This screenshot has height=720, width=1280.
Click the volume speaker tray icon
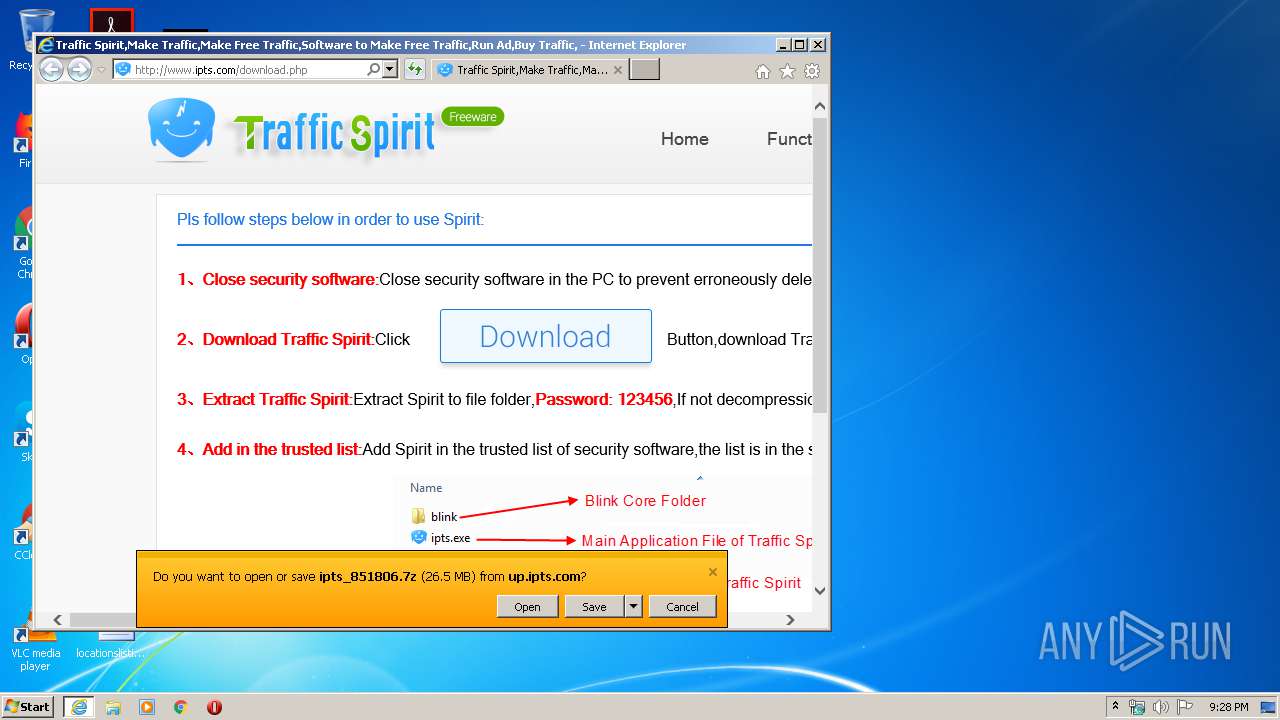1161,707
